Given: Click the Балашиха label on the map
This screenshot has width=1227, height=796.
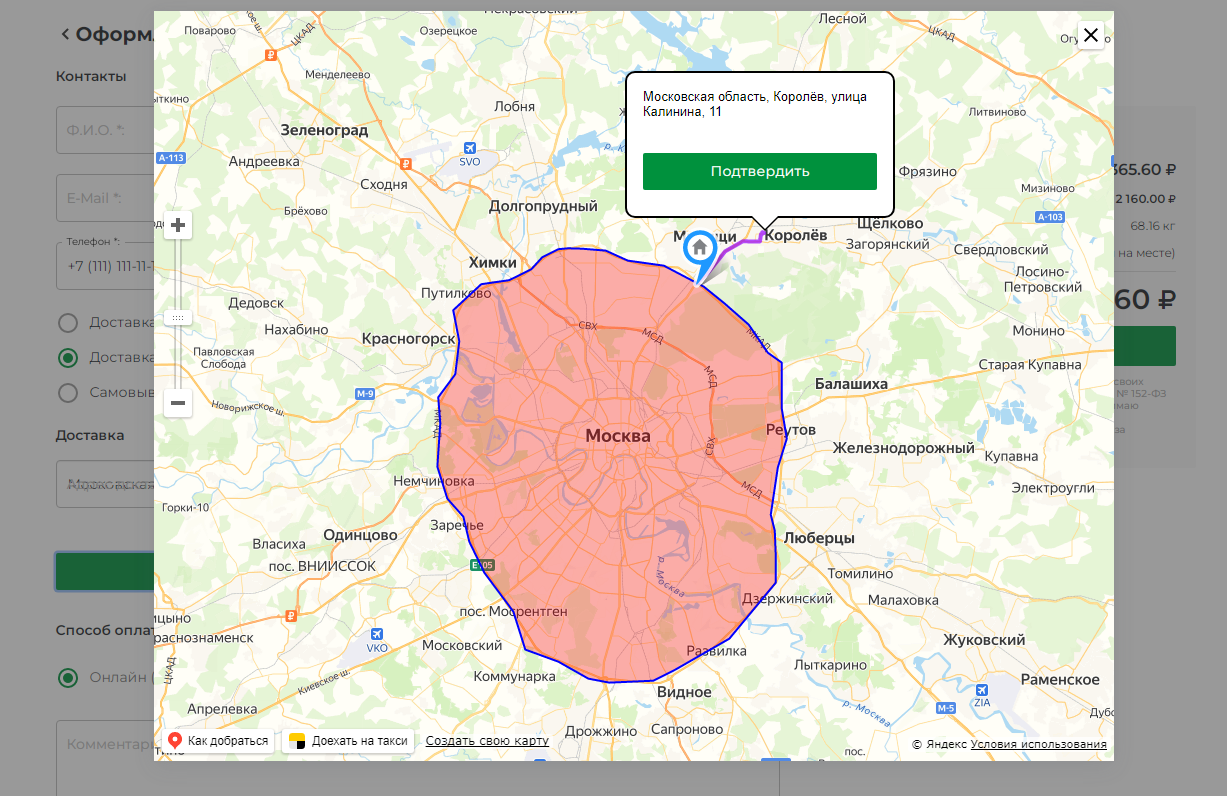Looking at the screenshot, I should coord(851,383).
